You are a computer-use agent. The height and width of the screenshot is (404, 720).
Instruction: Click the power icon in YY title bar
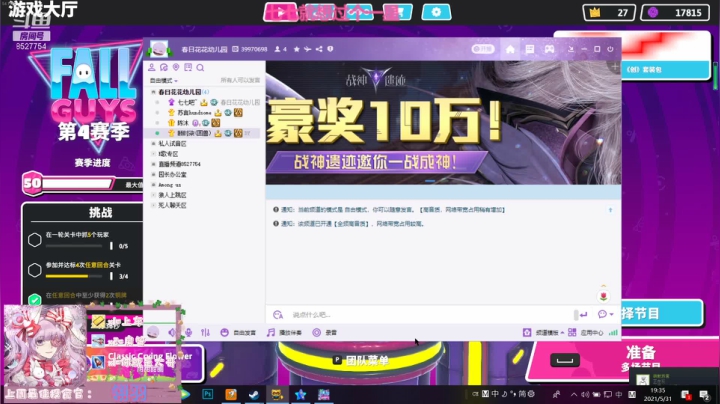pyautogui.click(x=610, y=49)
